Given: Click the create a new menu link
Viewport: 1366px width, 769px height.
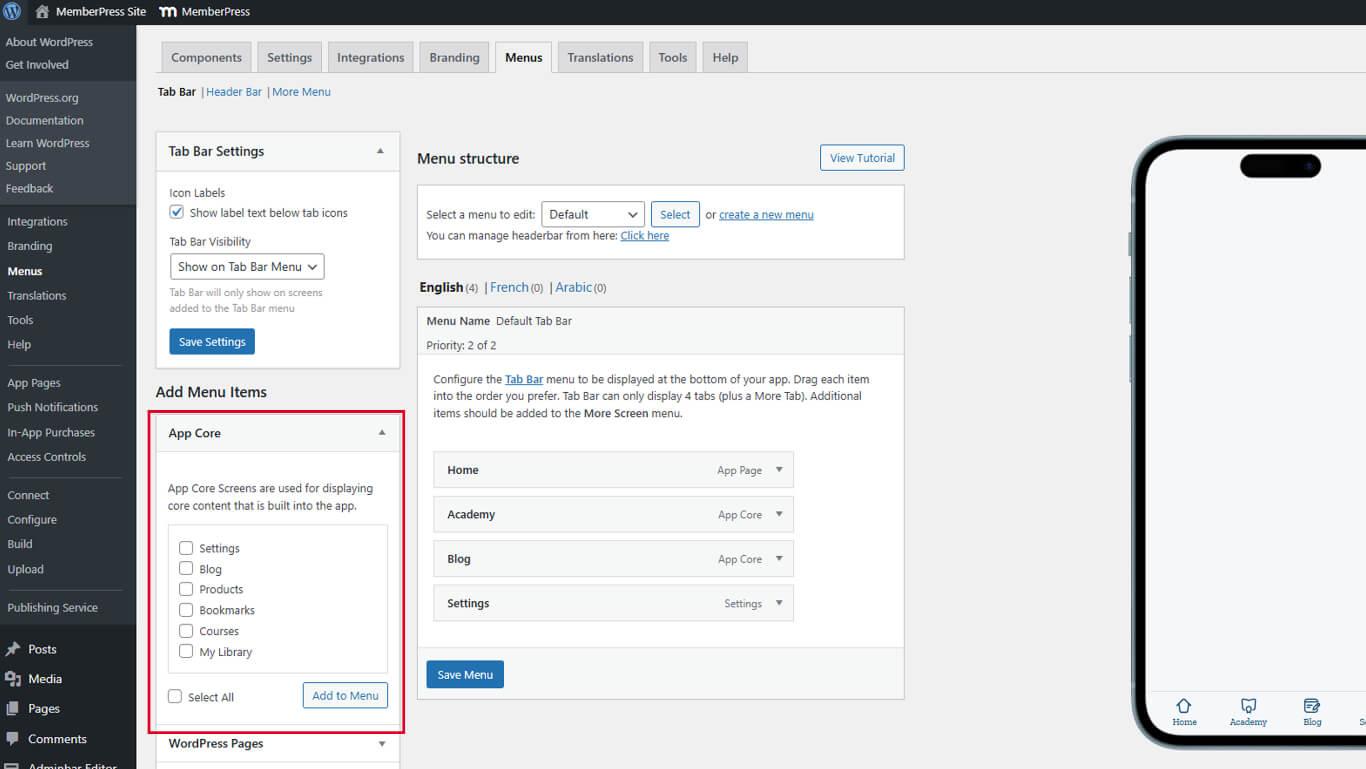Looking at the screenshot, I should coord(766,215).
